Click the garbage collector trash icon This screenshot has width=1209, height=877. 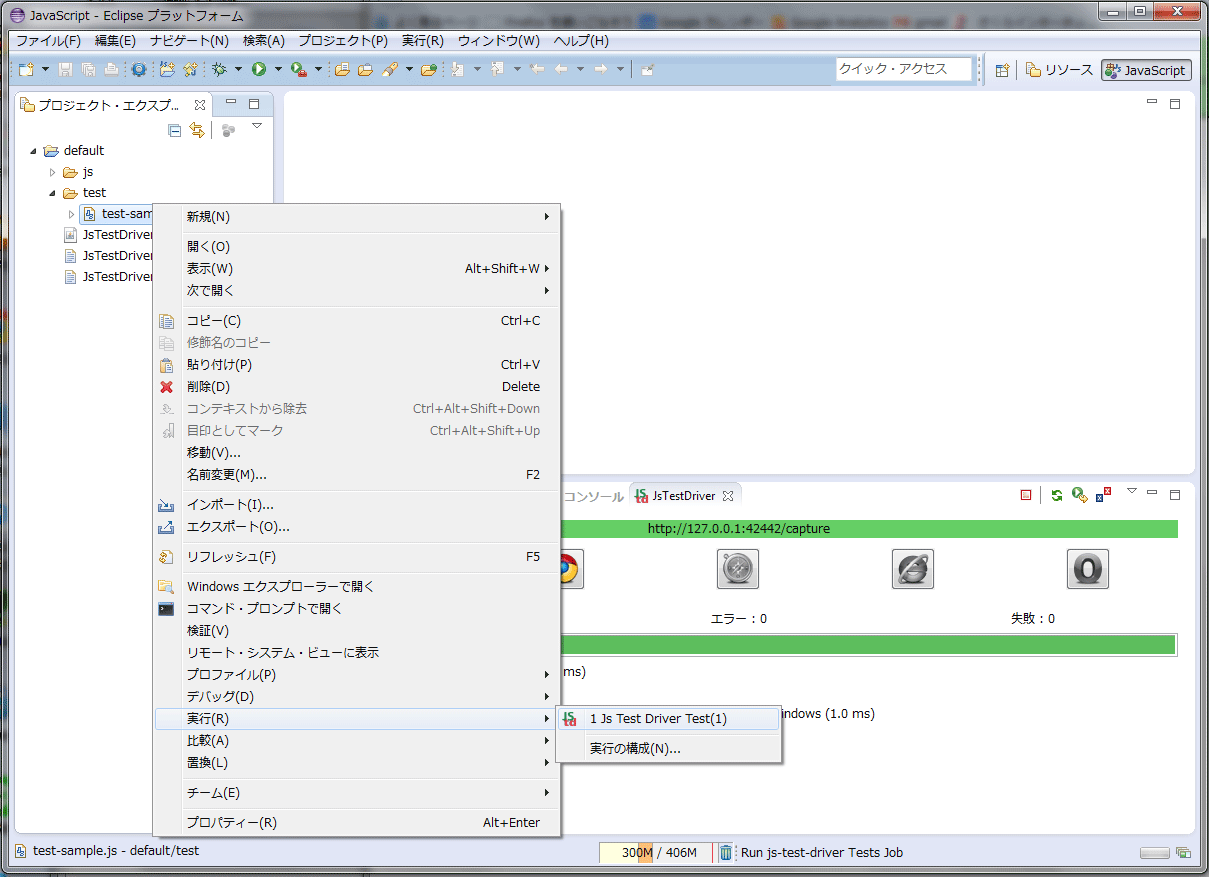[726, 852]
